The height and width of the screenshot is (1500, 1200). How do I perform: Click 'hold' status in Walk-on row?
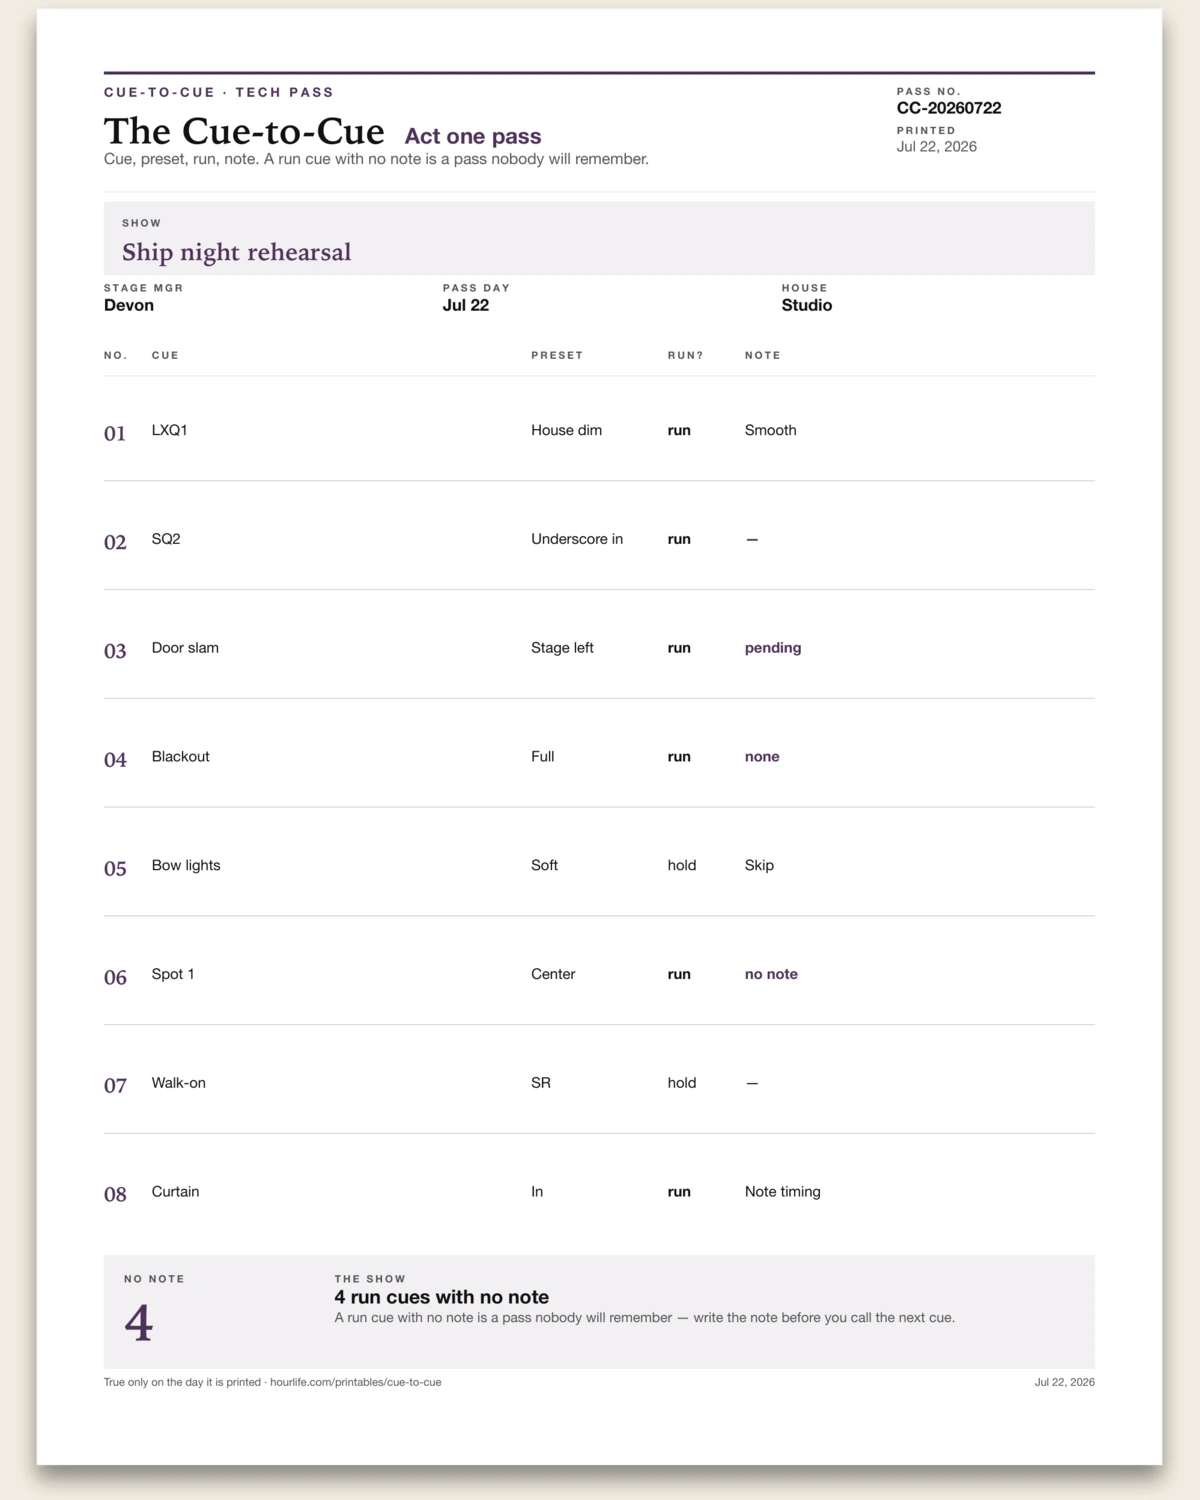682,1083
